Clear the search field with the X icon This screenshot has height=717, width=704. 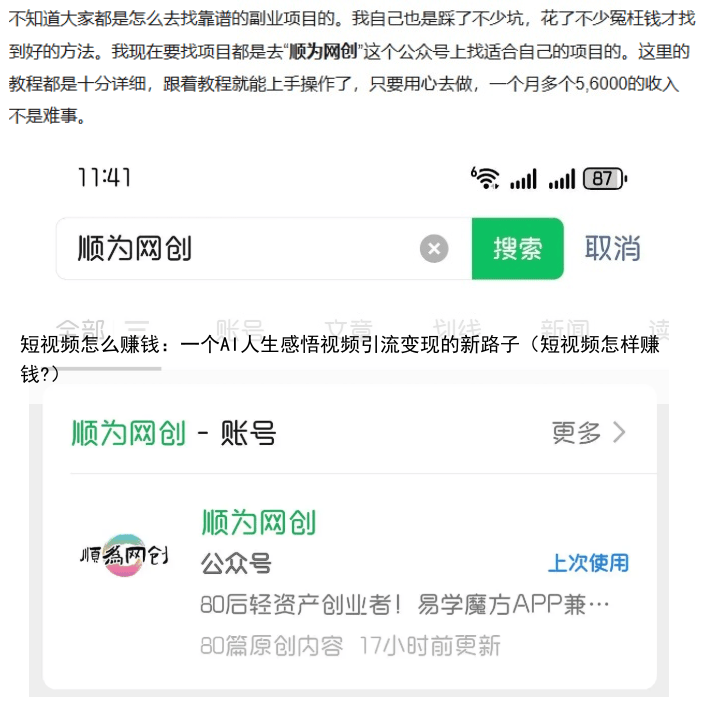click(x=434, y=249)
